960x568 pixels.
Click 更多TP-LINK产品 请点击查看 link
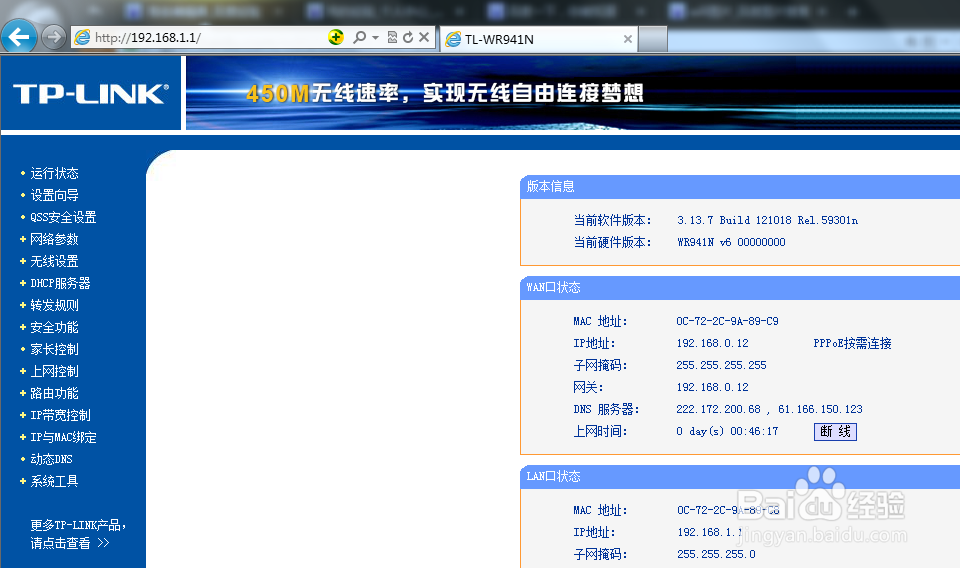coord(78,534)
